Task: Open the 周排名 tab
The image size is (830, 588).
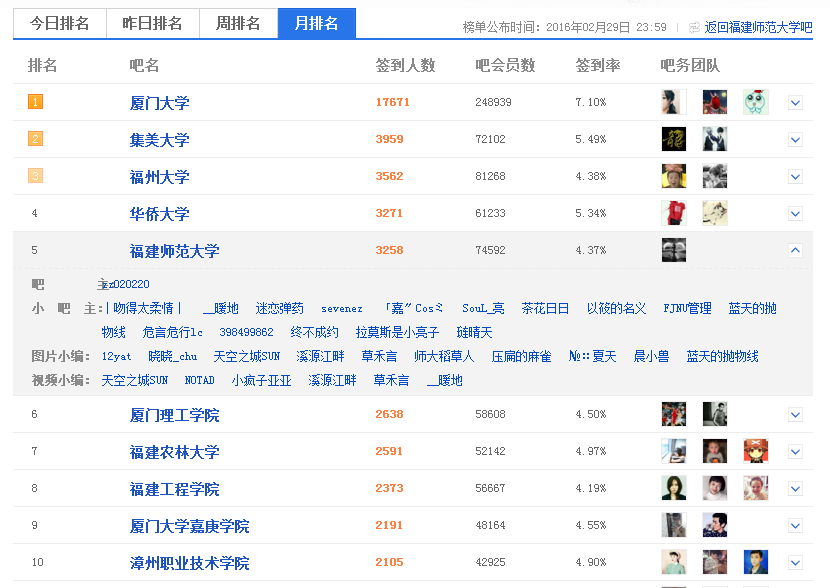Action: coord(238,23)
